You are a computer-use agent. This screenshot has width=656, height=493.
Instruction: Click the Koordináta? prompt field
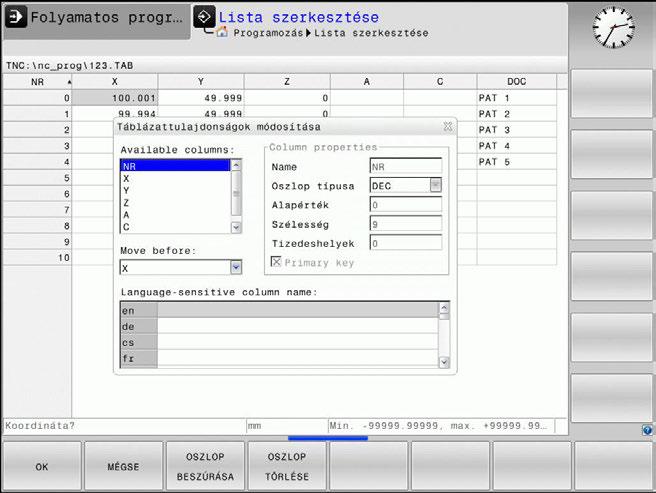(124, 426)
